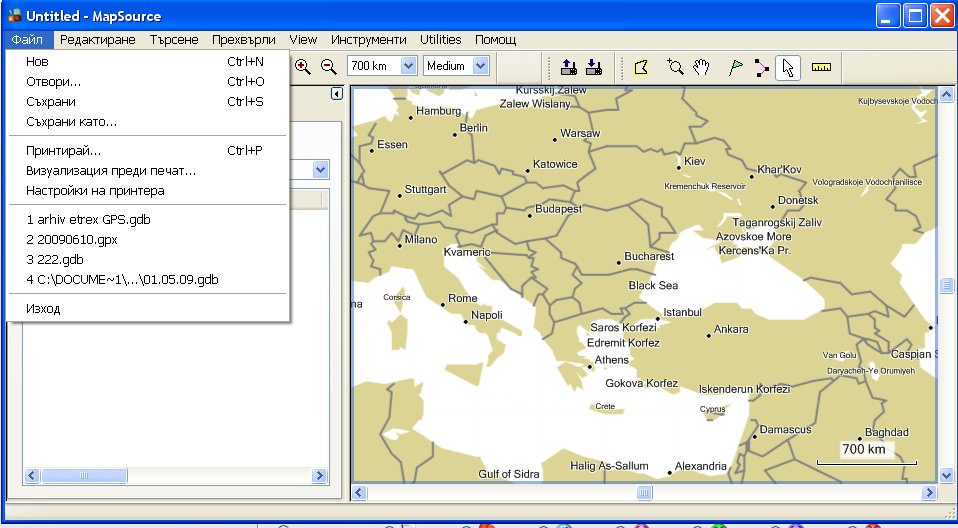958x528 pixels.
Task: Select the waypoint flag tool
Action: click(x=736, y=67)
